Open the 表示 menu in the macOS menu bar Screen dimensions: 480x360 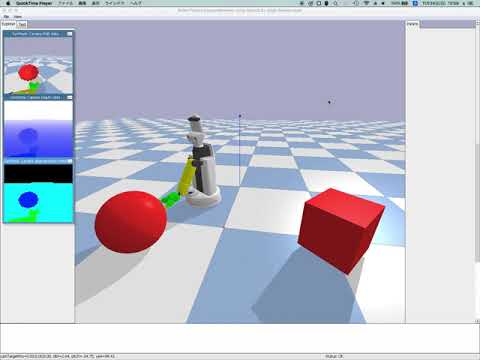pyautogui.click(x=95, y=3)
